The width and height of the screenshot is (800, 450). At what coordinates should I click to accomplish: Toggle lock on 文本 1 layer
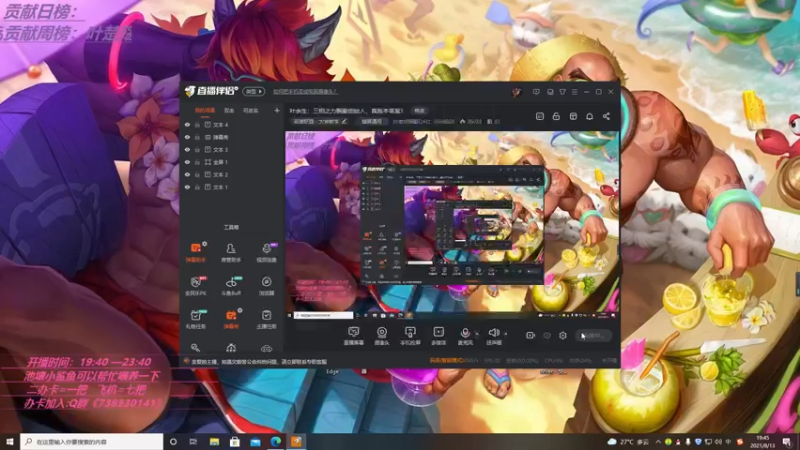[197, 187]
